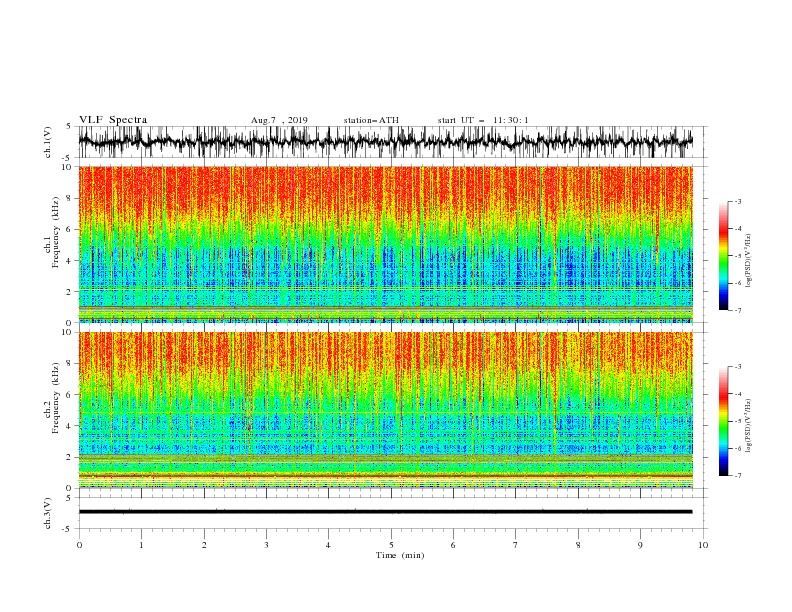
Task: Click the "8" tick on the time axis
Action: point(578,545)
